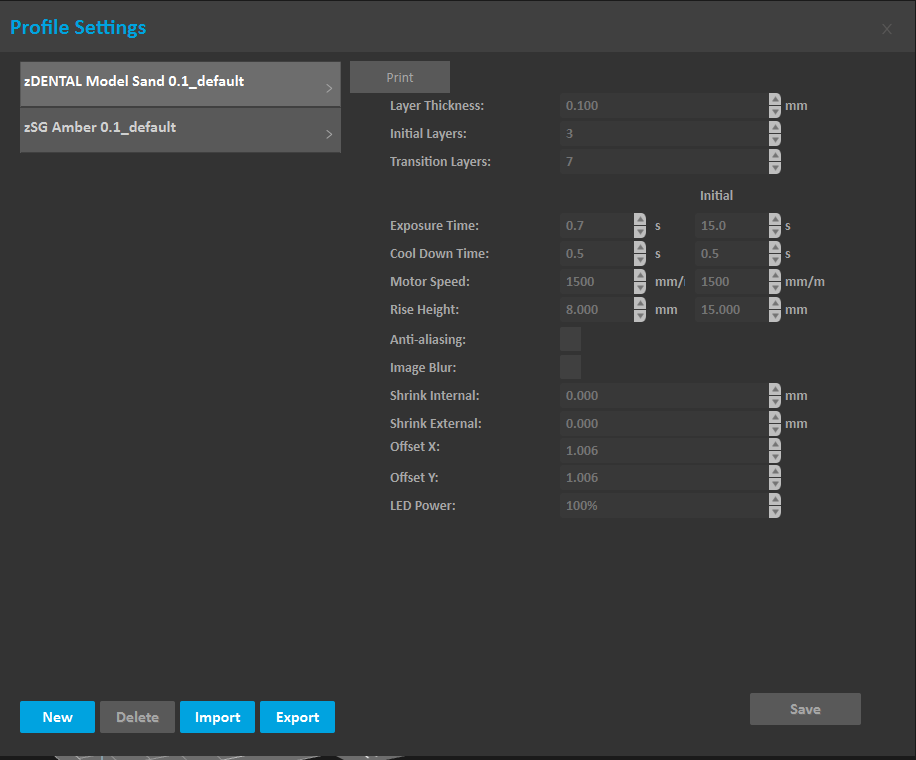Click the Shrink External value field
This screenshot has width=916, height=760.
coord(664,424)
